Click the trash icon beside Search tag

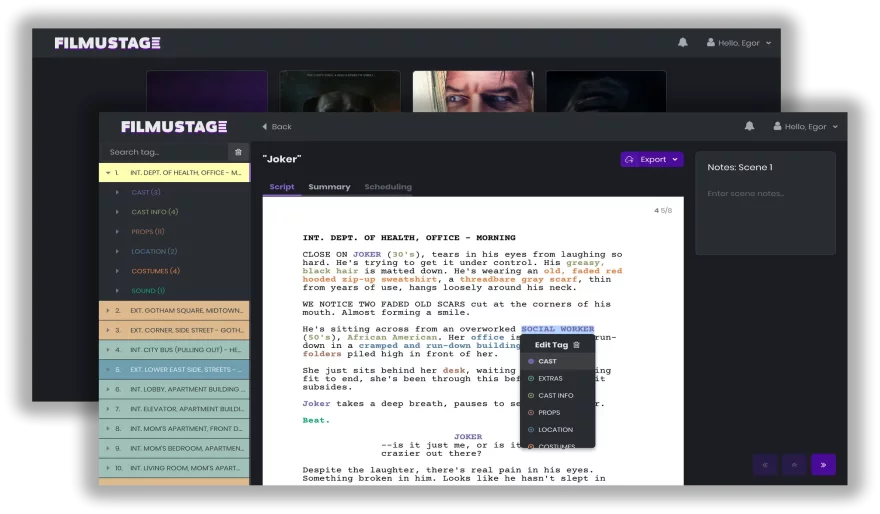point(238,152)
